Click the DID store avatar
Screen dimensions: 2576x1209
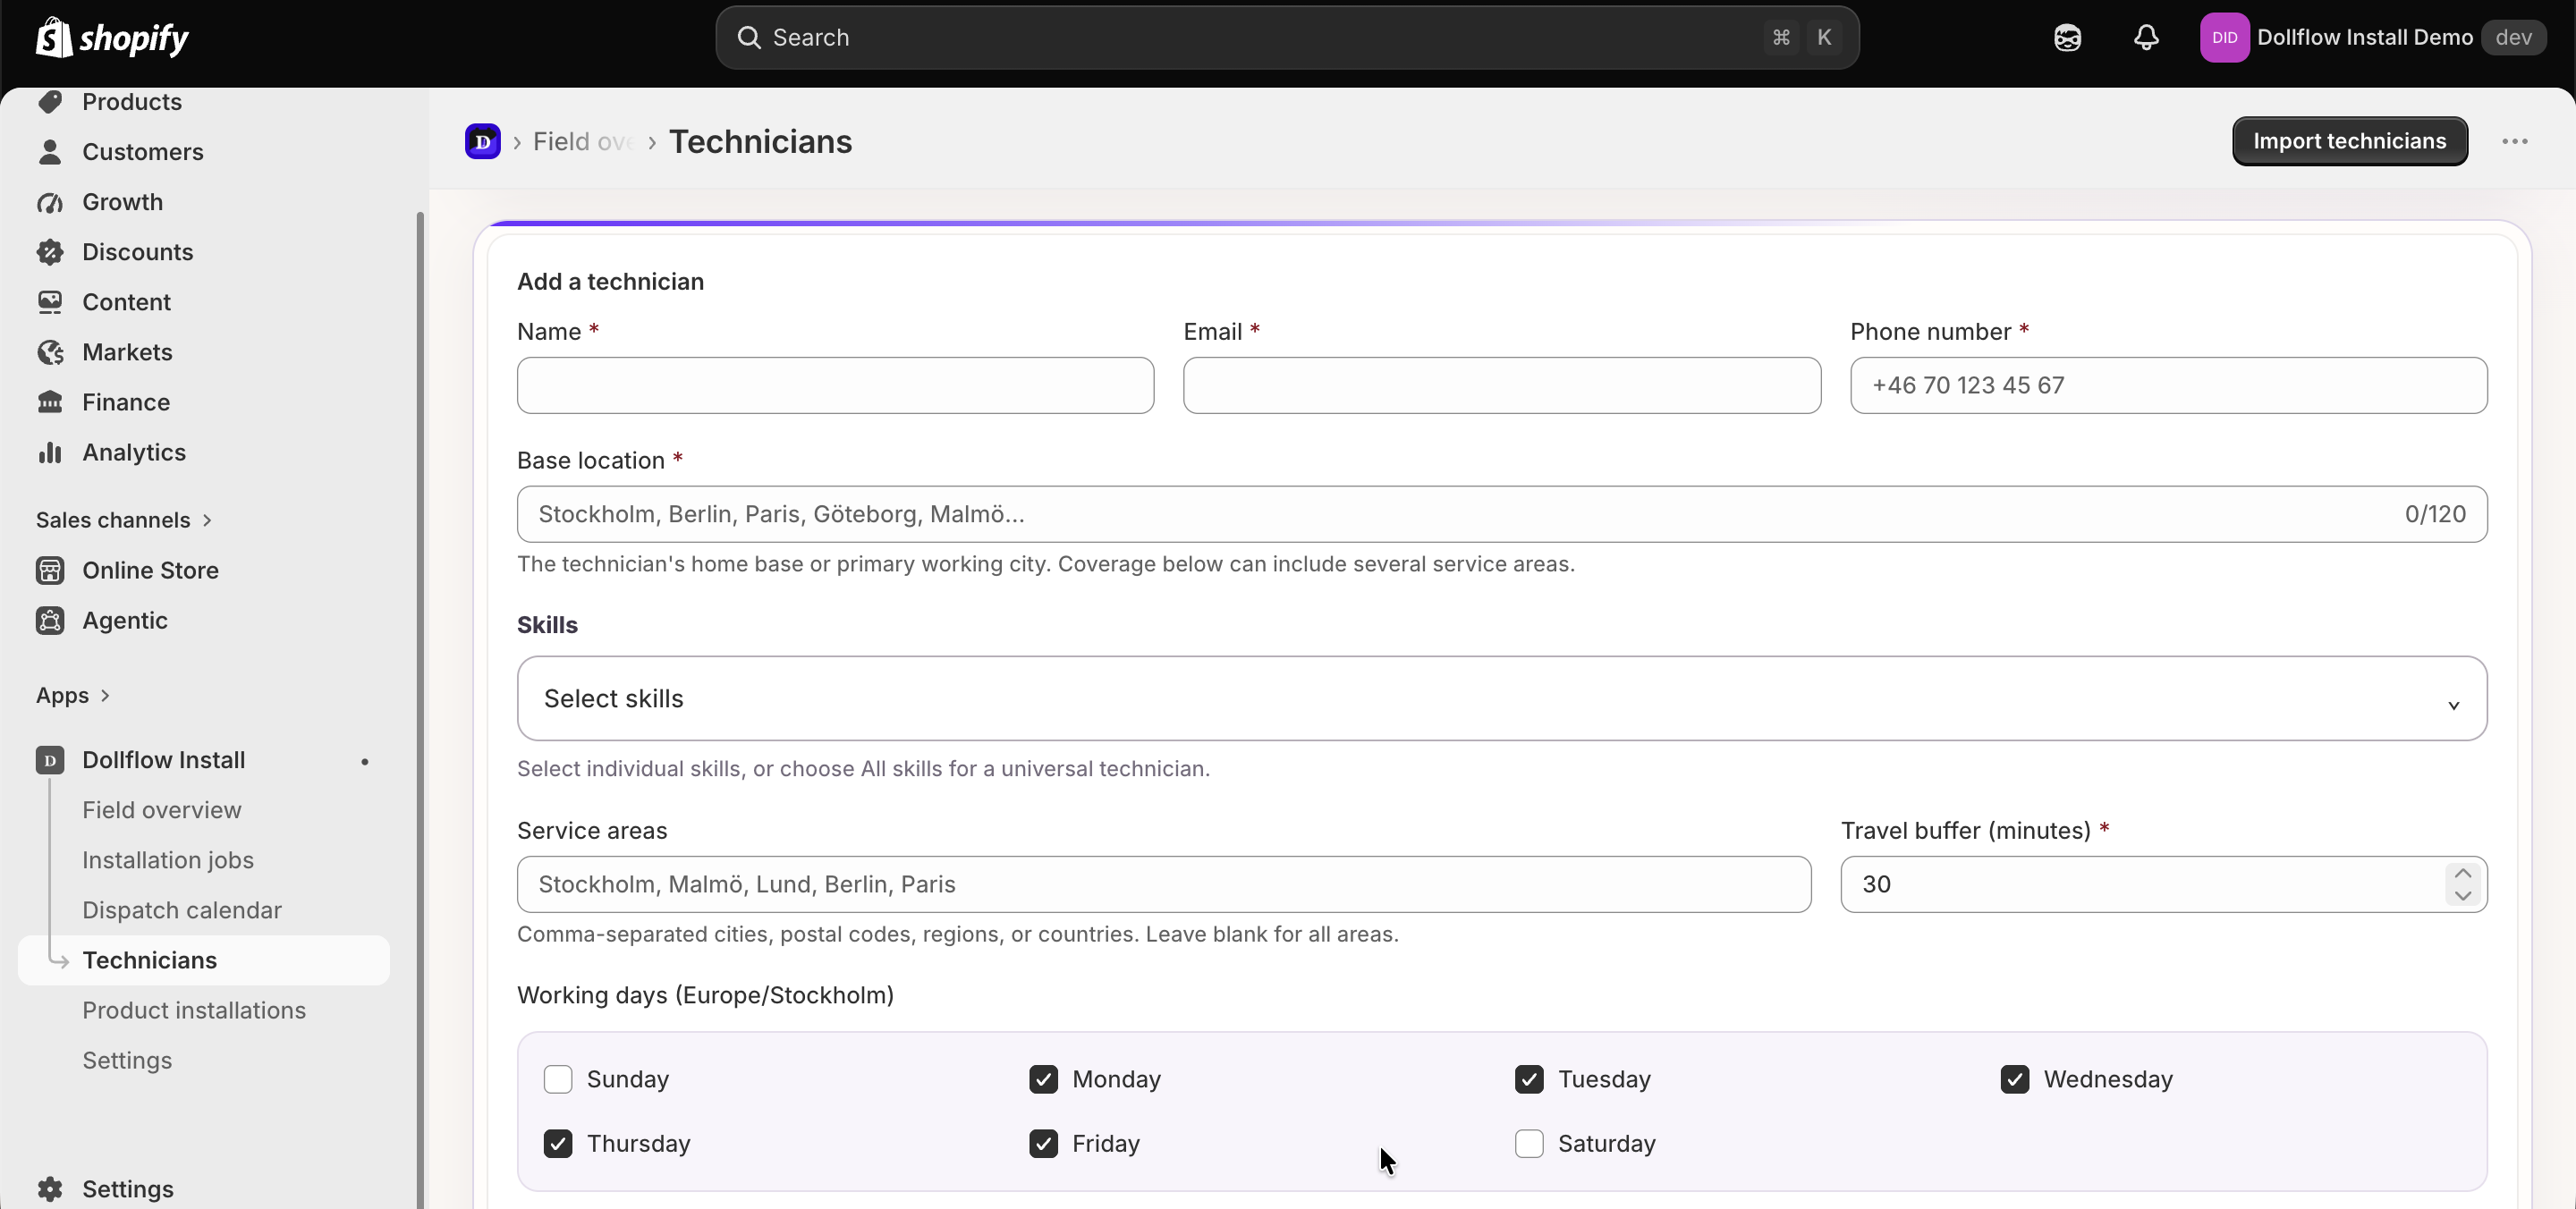(2224, 38)
